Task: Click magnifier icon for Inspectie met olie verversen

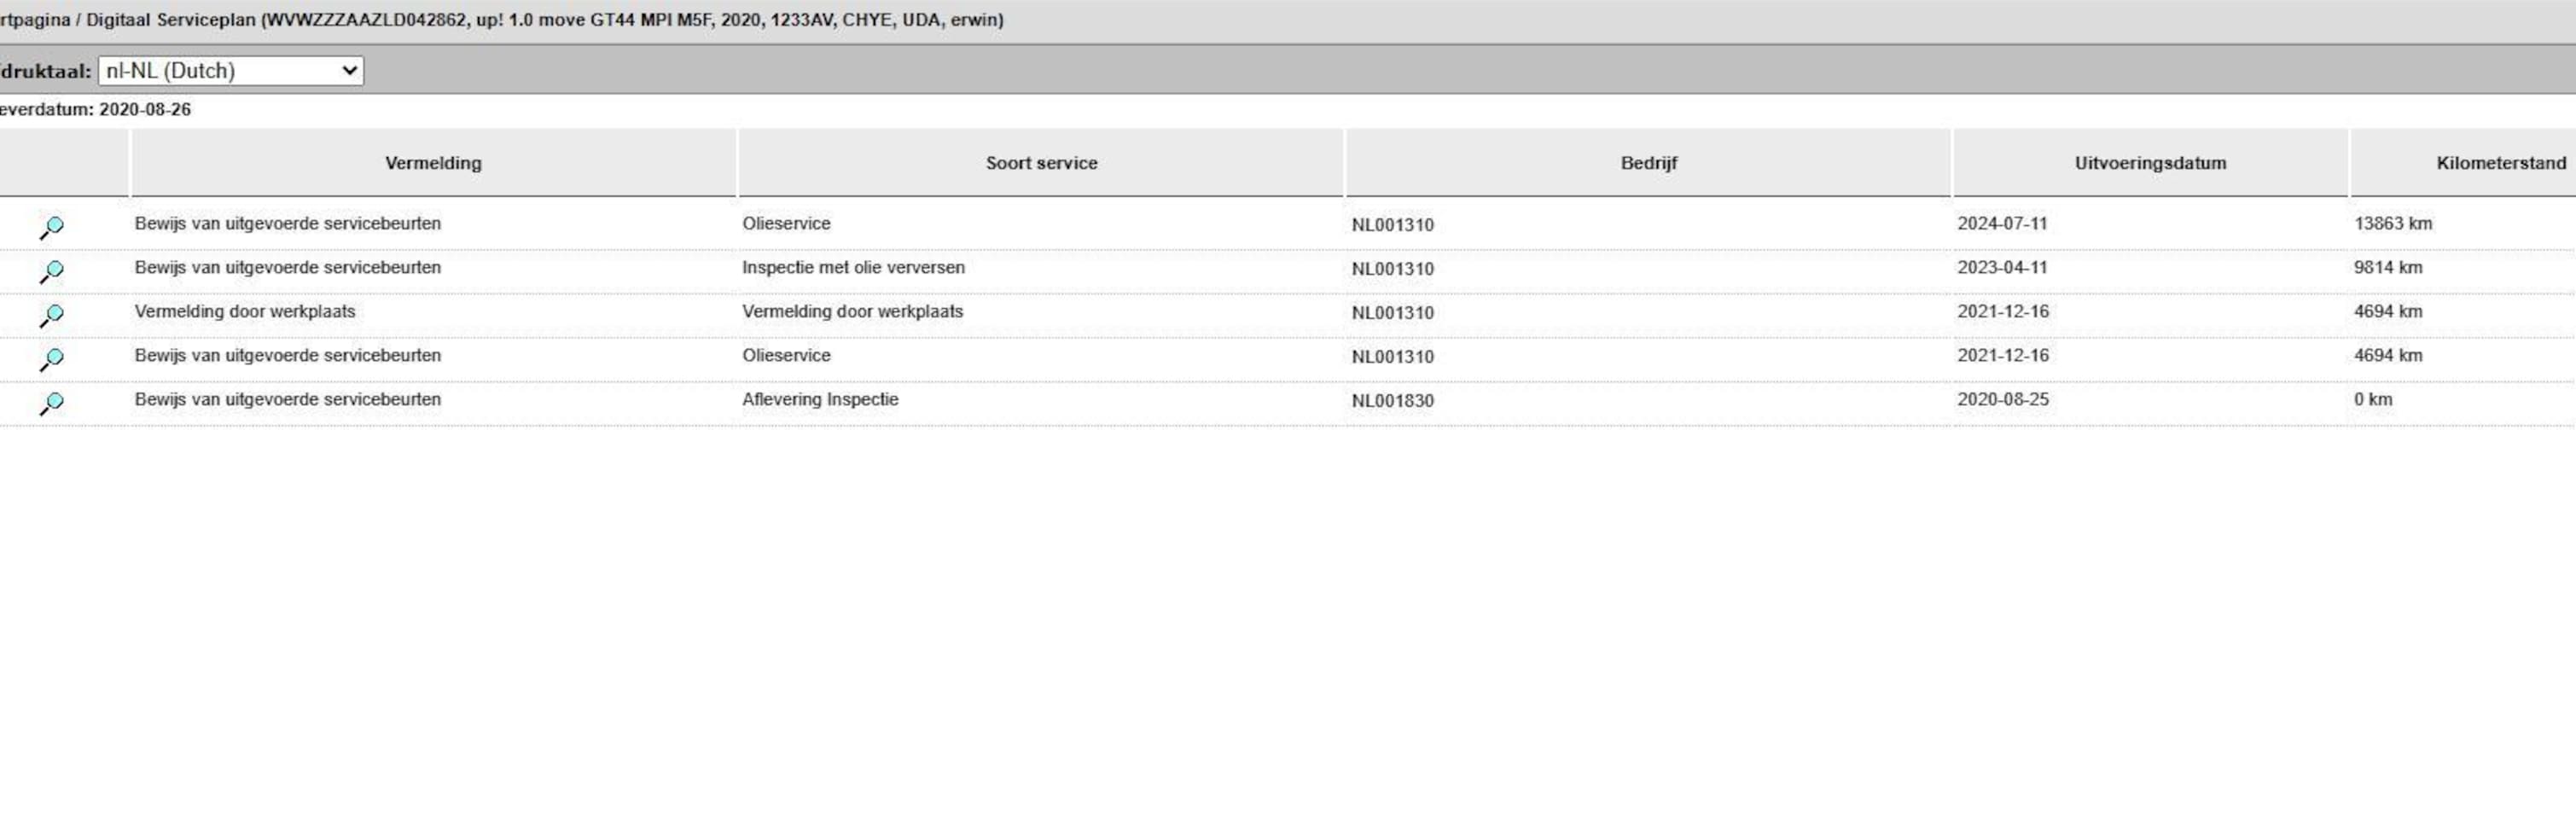Action: tap(51, 271)
